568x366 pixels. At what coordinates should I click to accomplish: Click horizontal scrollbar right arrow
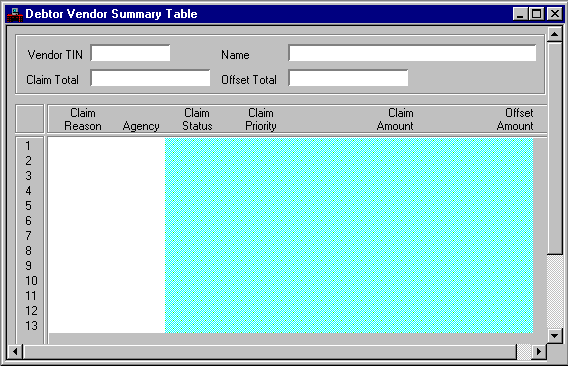point(539,352)
